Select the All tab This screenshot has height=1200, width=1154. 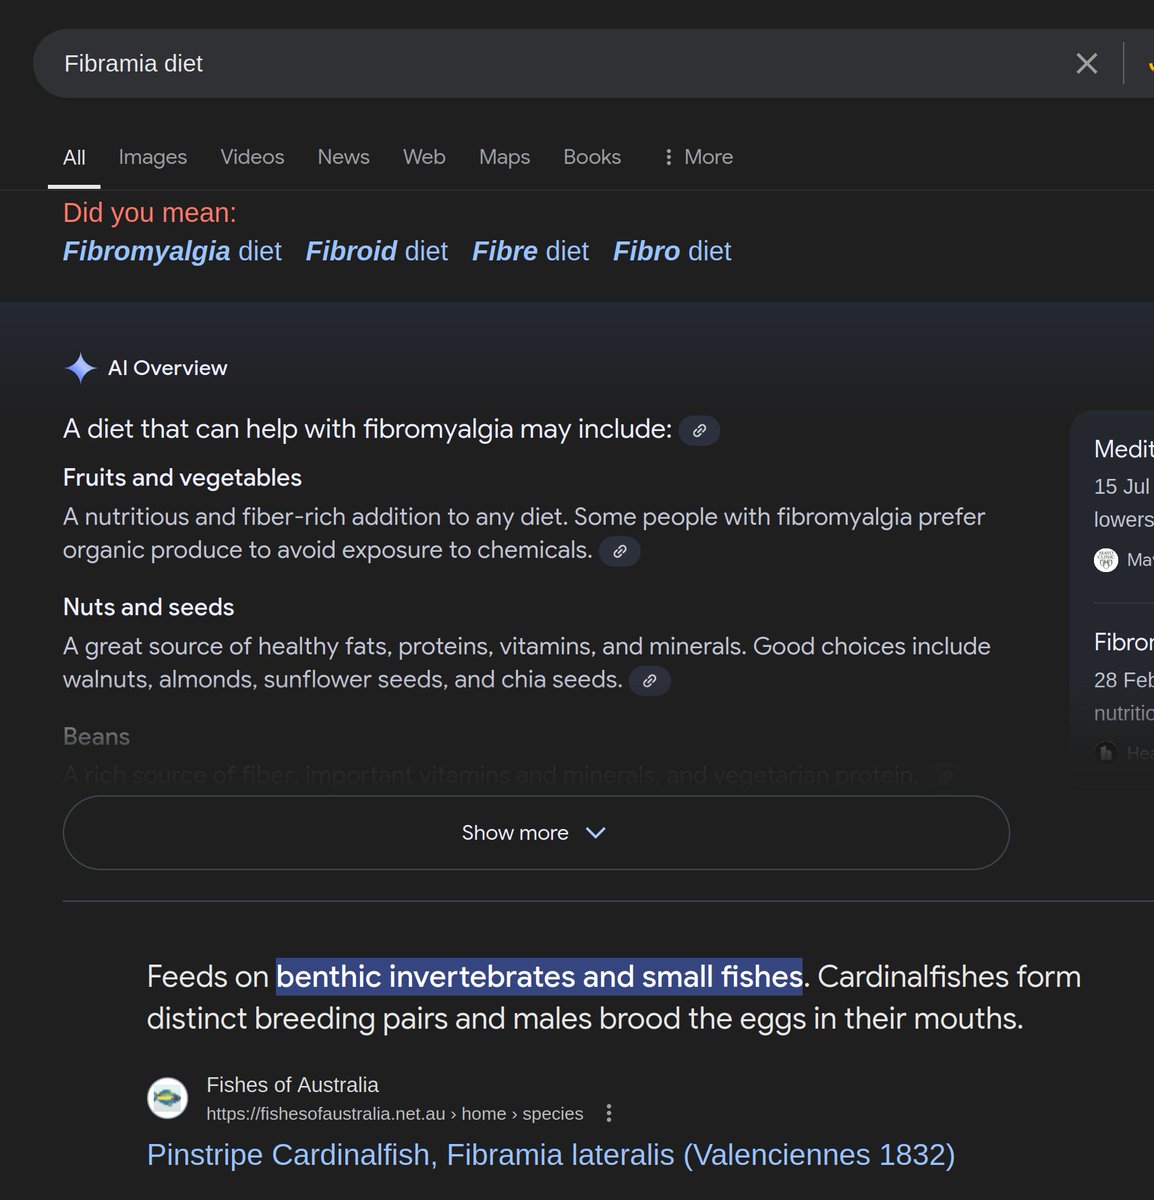74,157
